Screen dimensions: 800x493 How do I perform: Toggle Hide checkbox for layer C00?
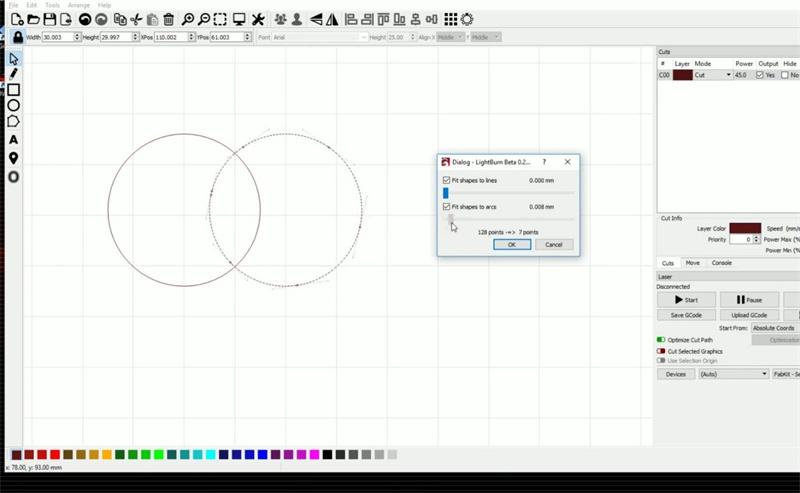coord(785,75)
